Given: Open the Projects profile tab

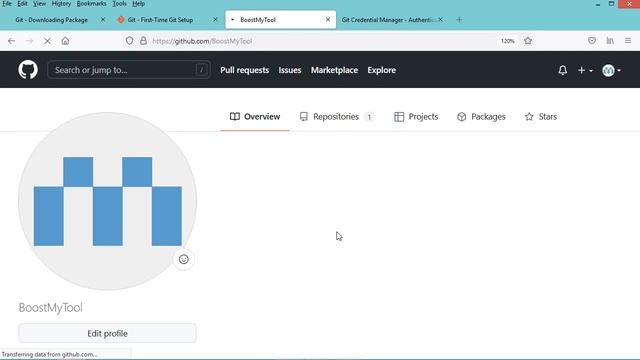Looking at the screenshot, I should (416, 117).
